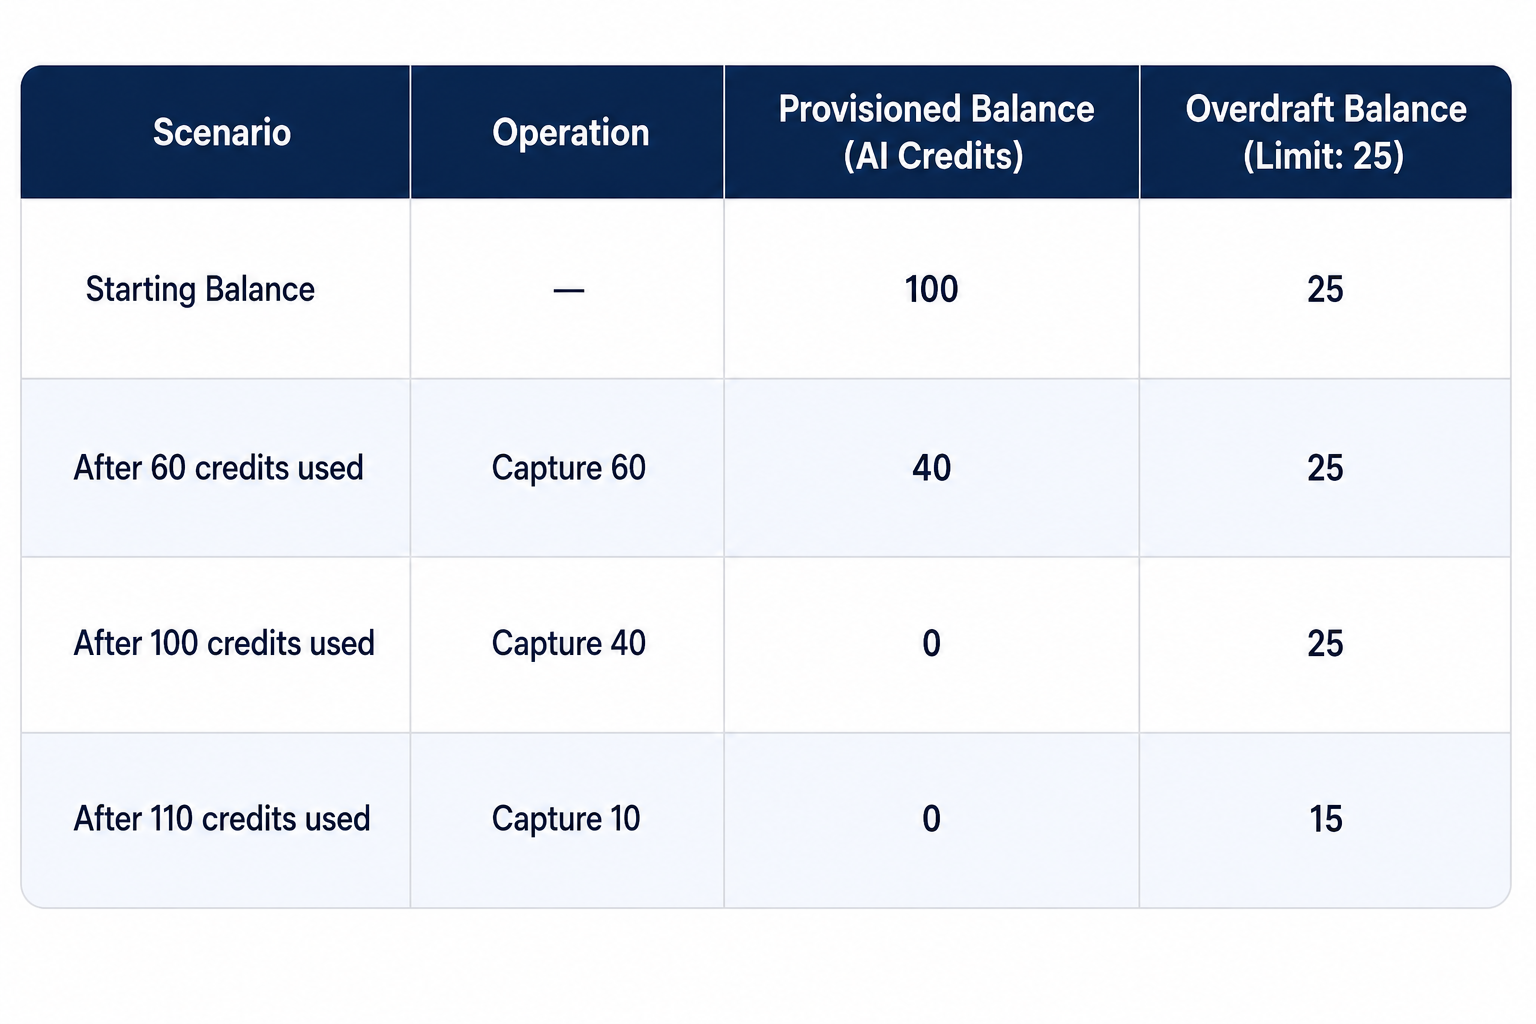Click the Operation column header
This screenshot has height=1024, width=1536.
(x=570, y=132)
